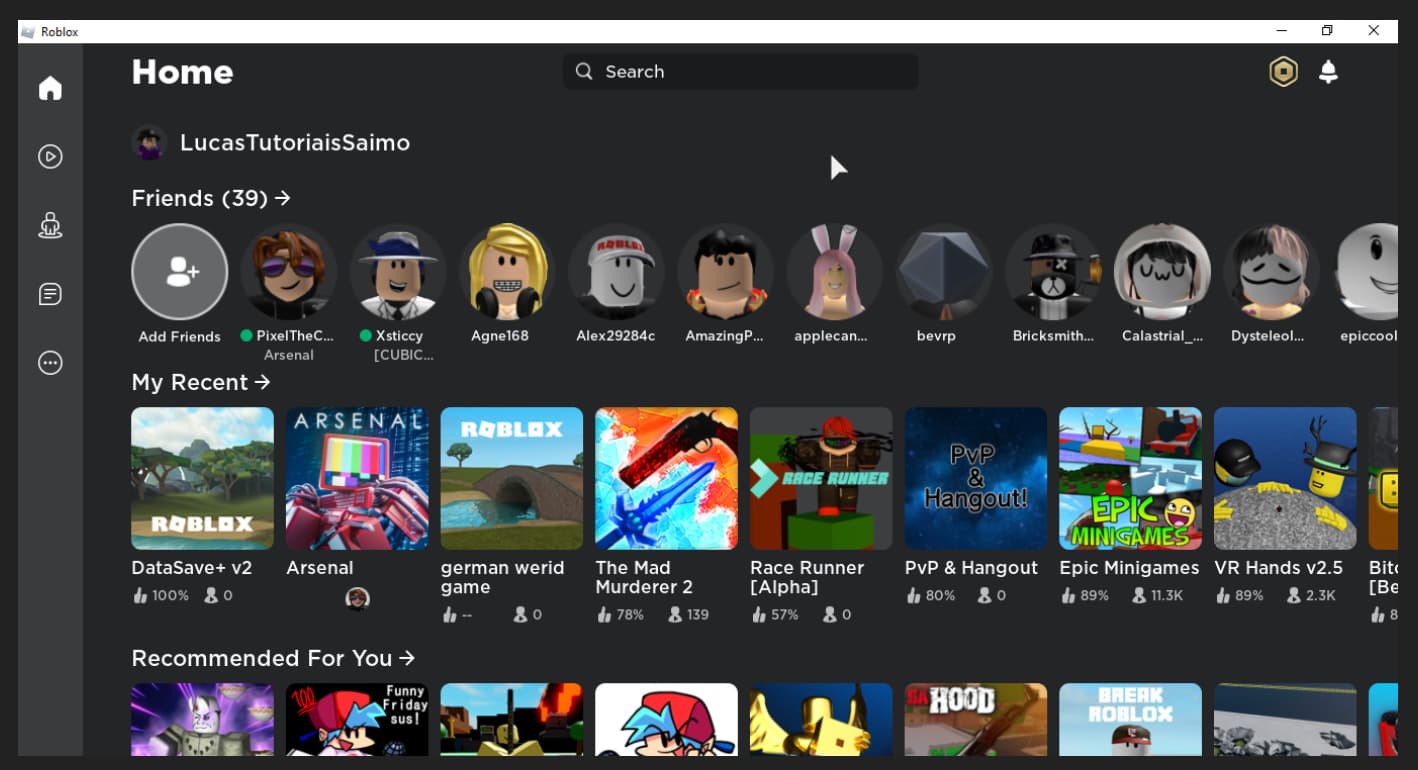Expand My Recent with its arrow

pyautogui.click(x=261, y=382)
